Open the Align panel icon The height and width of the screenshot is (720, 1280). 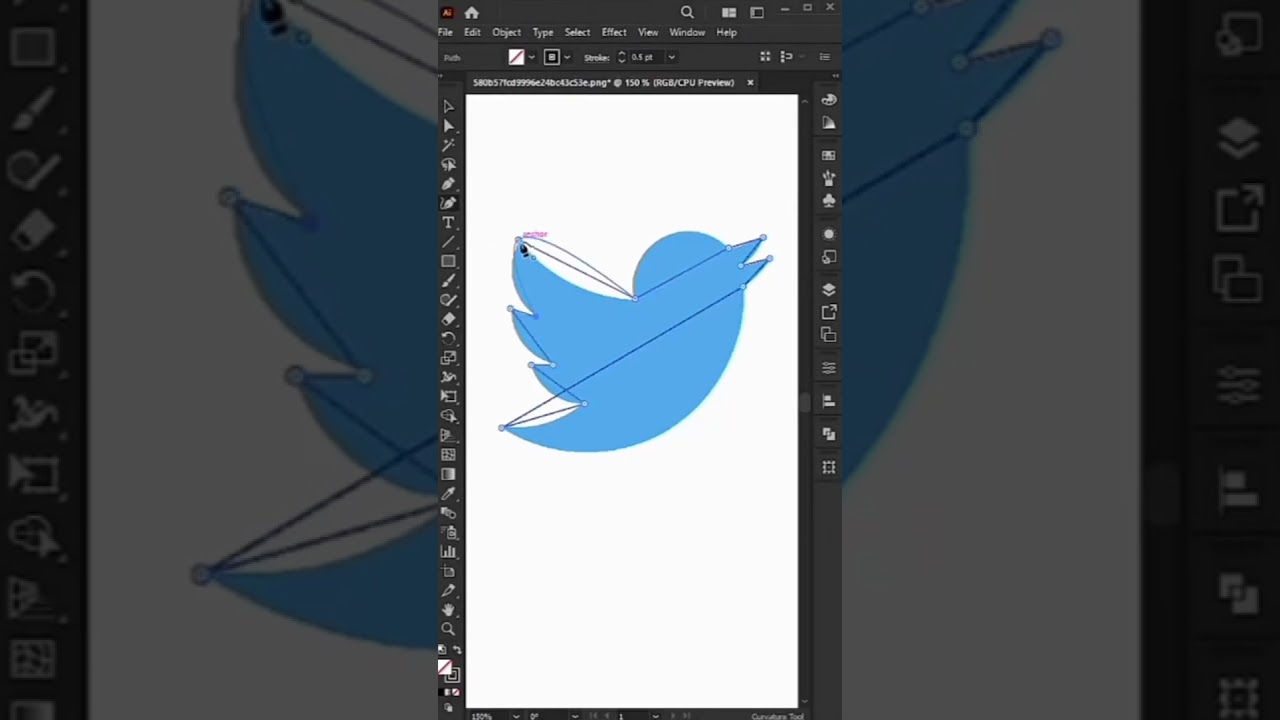point(829,401)
